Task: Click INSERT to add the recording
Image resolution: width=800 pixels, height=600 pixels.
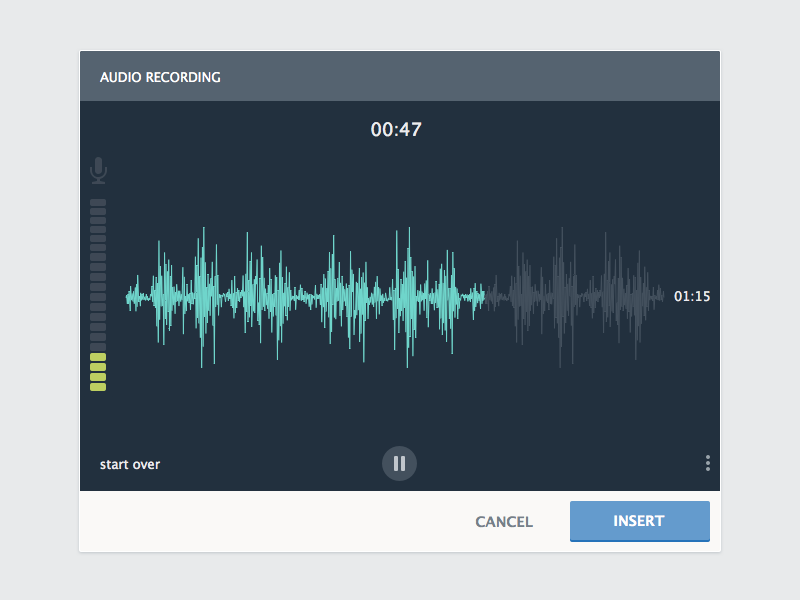Action: coord(639,521)
